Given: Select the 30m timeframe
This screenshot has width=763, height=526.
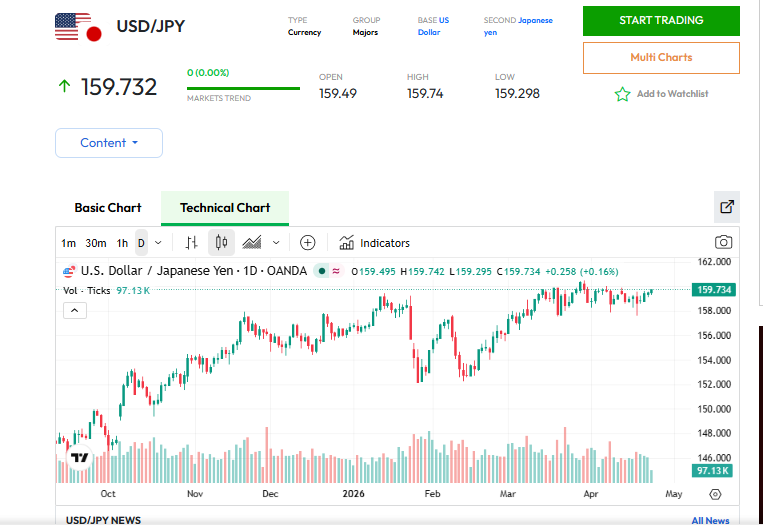Looking at the screenshot, I should pos(96,243).
